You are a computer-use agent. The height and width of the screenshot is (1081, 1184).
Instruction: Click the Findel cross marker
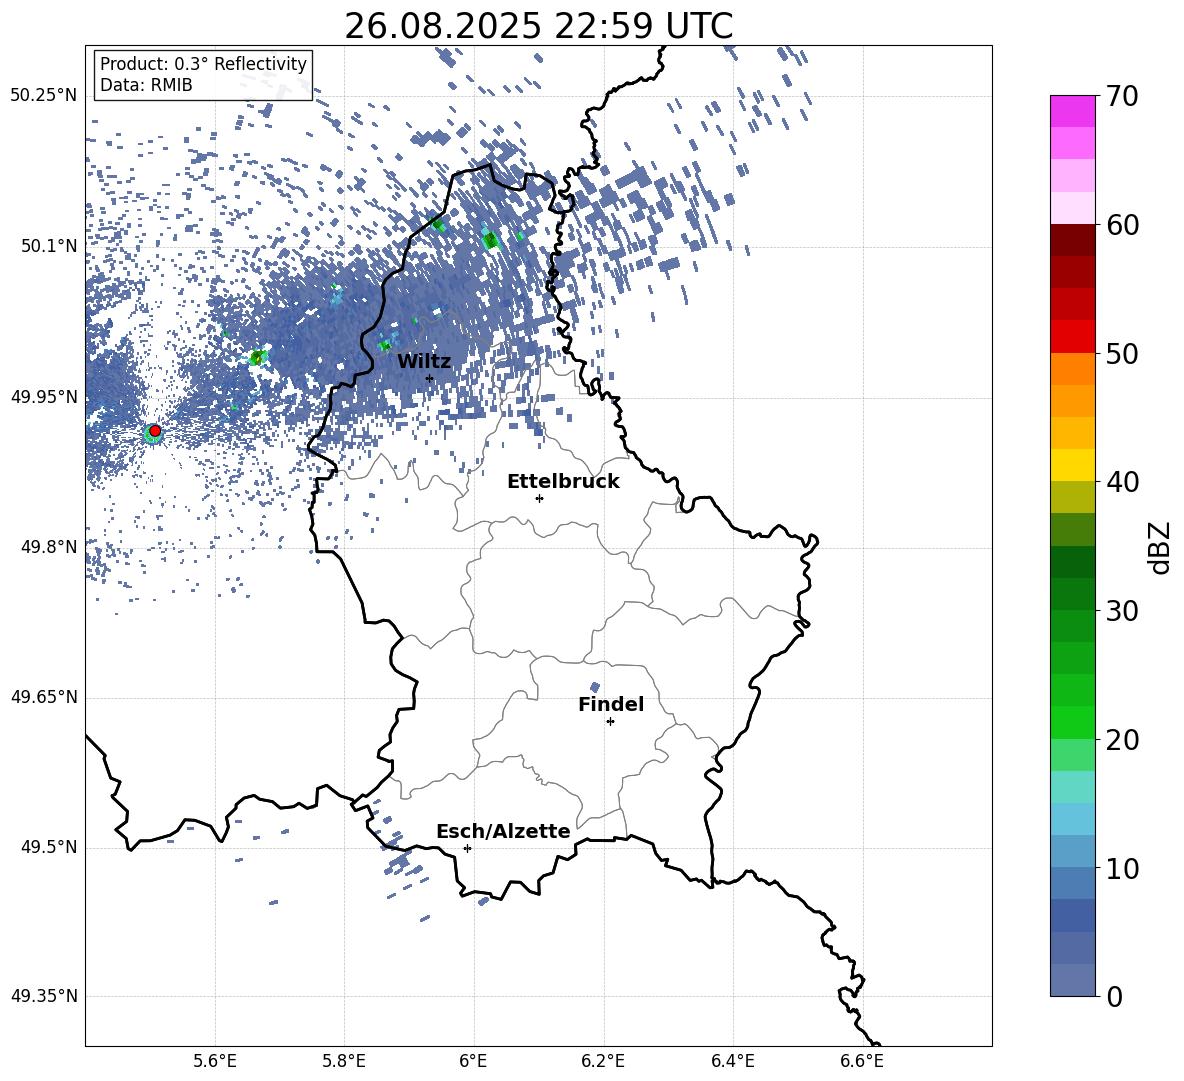(x=610, y=722)
